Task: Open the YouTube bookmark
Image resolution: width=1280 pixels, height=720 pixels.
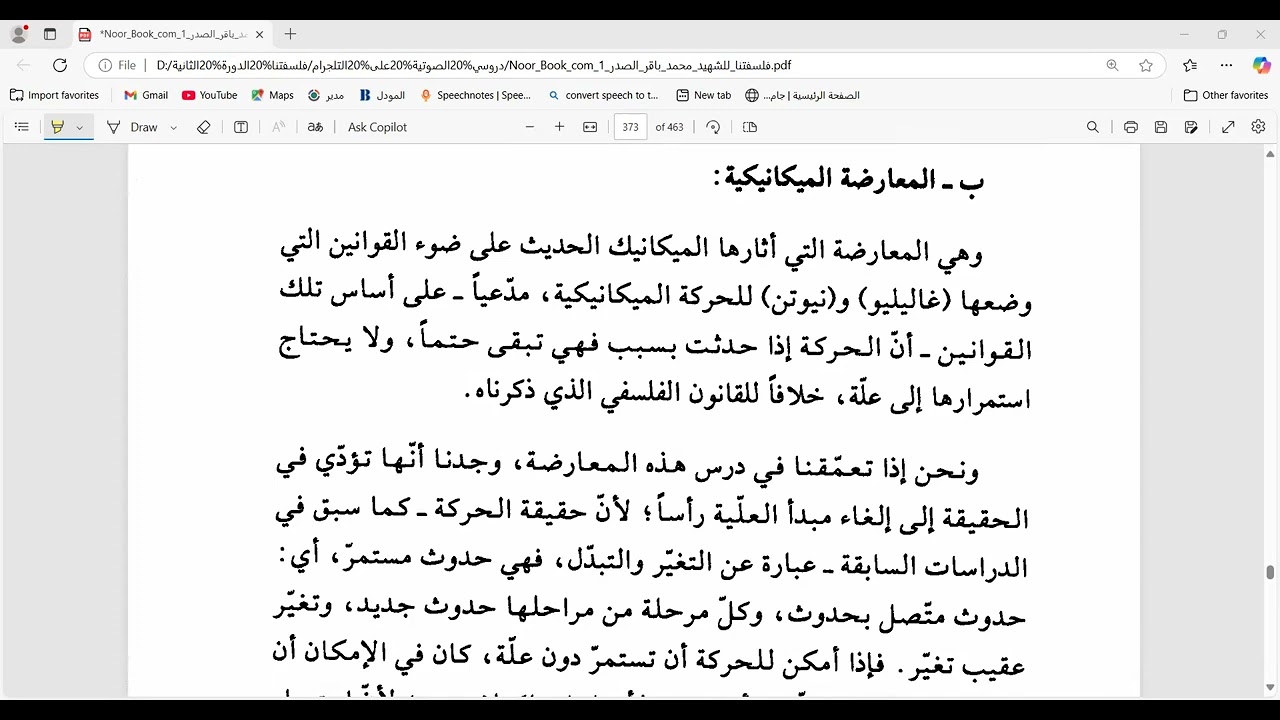Action: tap(210, 95)
